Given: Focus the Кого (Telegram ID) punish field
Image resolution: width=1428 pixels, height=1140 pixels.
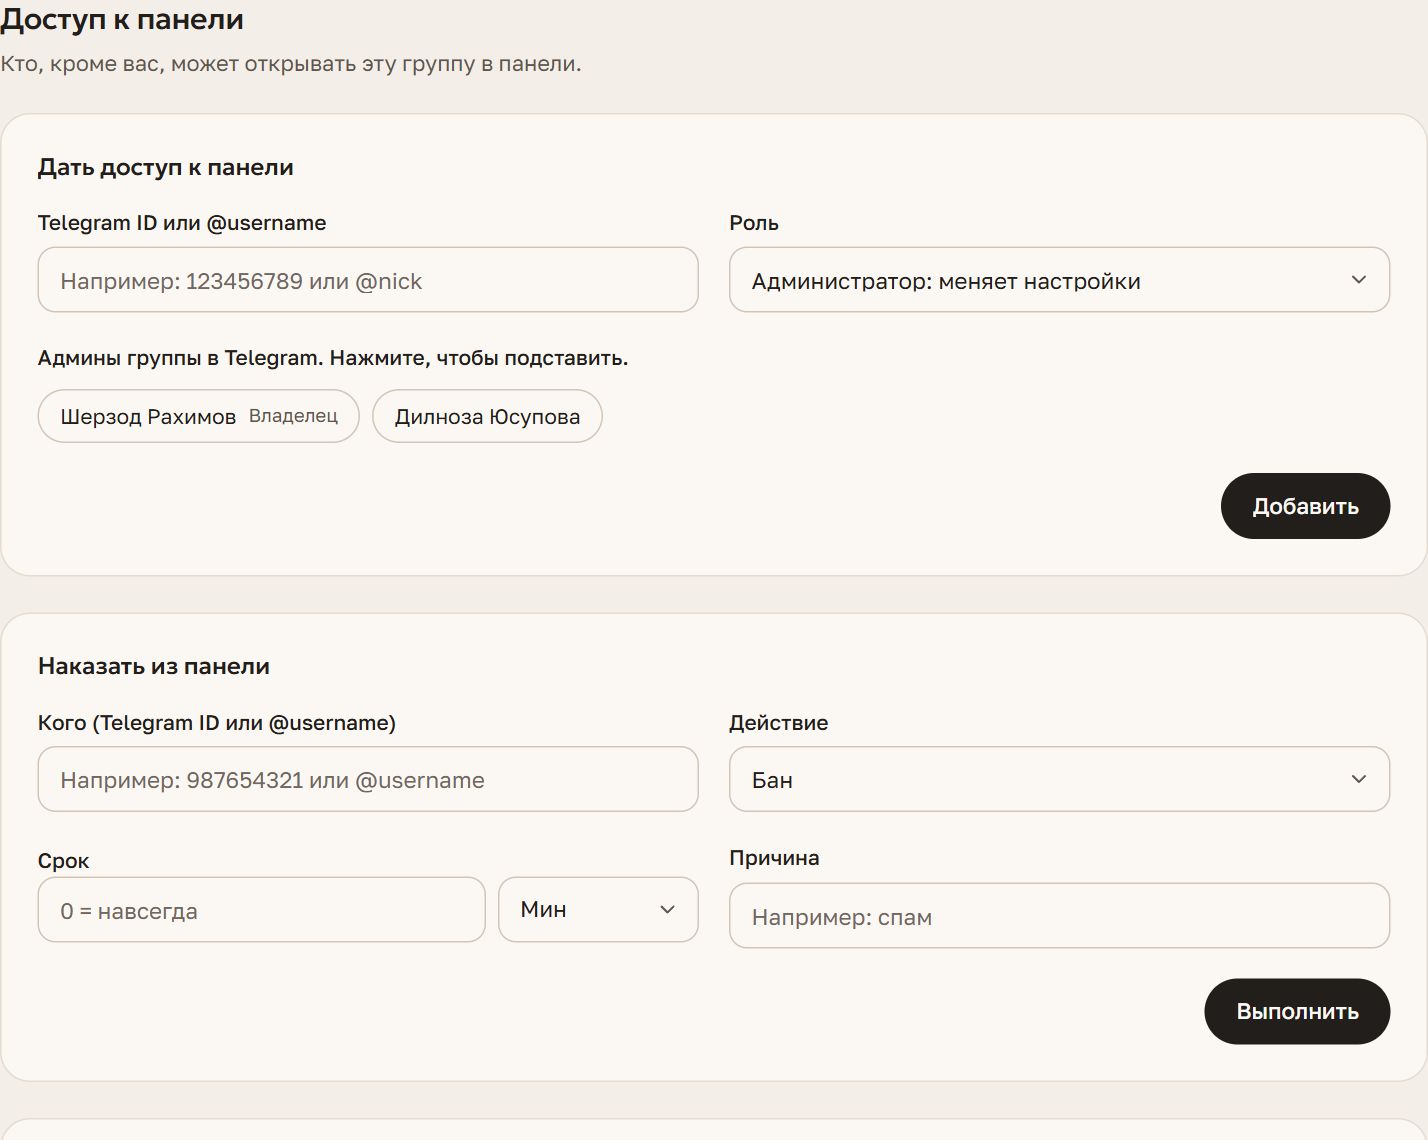Looking at the screenshot, I should pos(368,779).
